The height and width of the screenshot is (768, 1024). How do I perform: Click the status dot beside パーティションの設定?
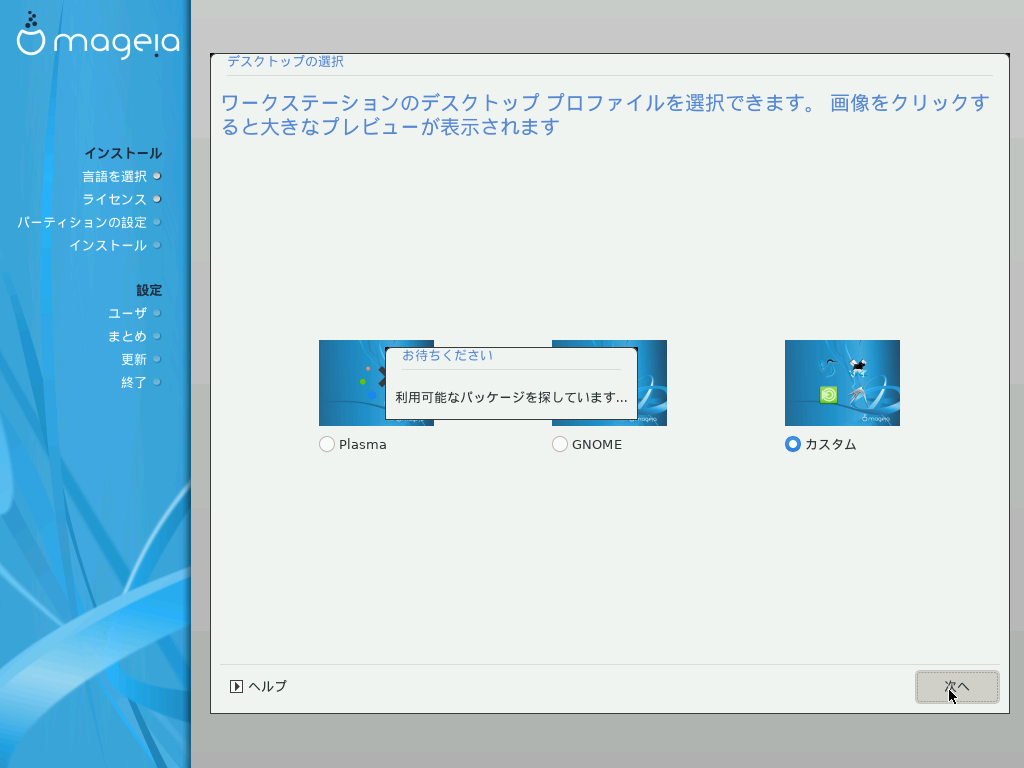[157, 223]
